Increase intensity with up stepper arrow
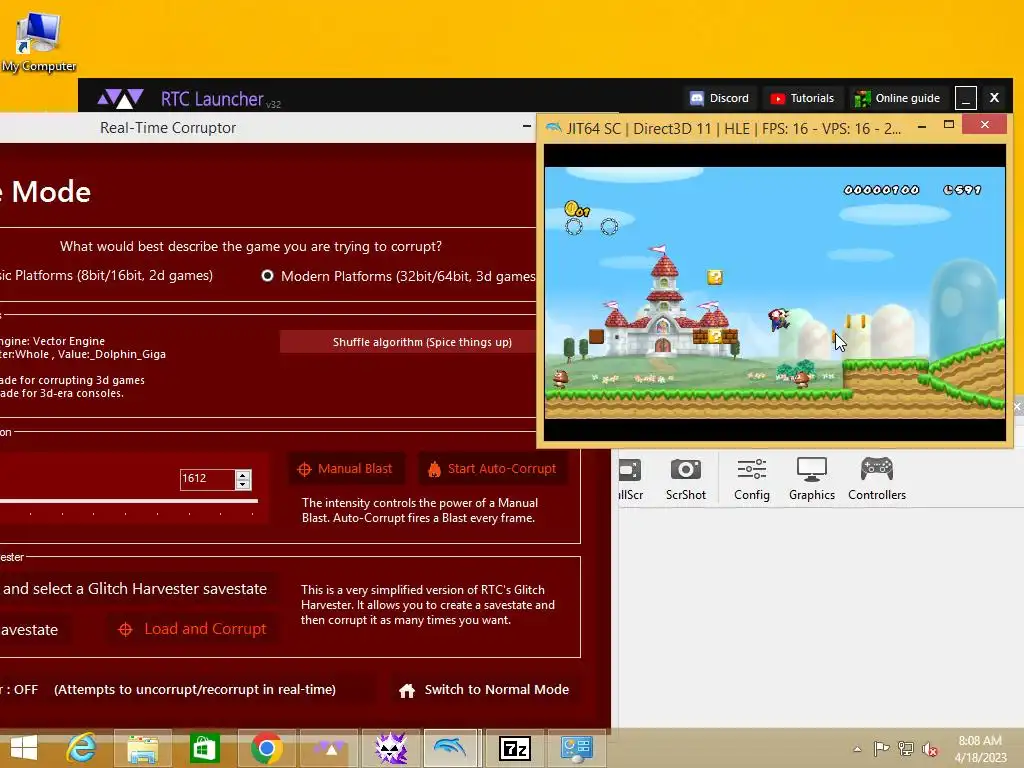 click(243, 475)
